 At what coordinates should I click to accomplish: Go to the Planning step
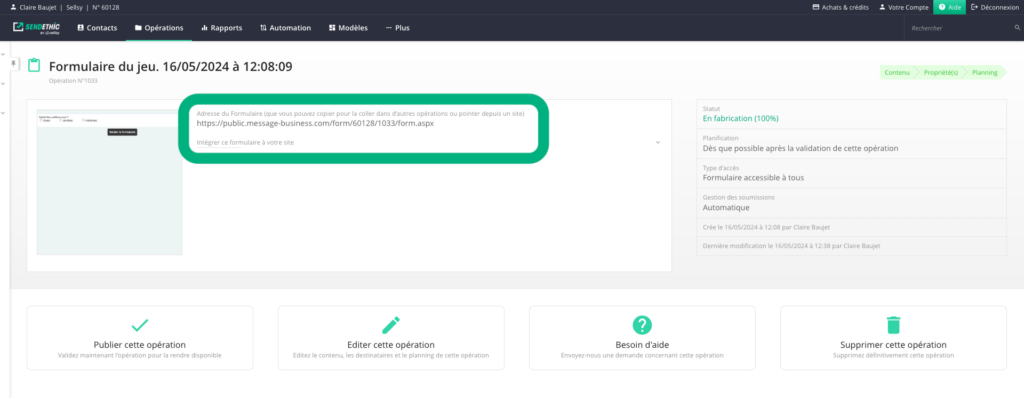984,73
